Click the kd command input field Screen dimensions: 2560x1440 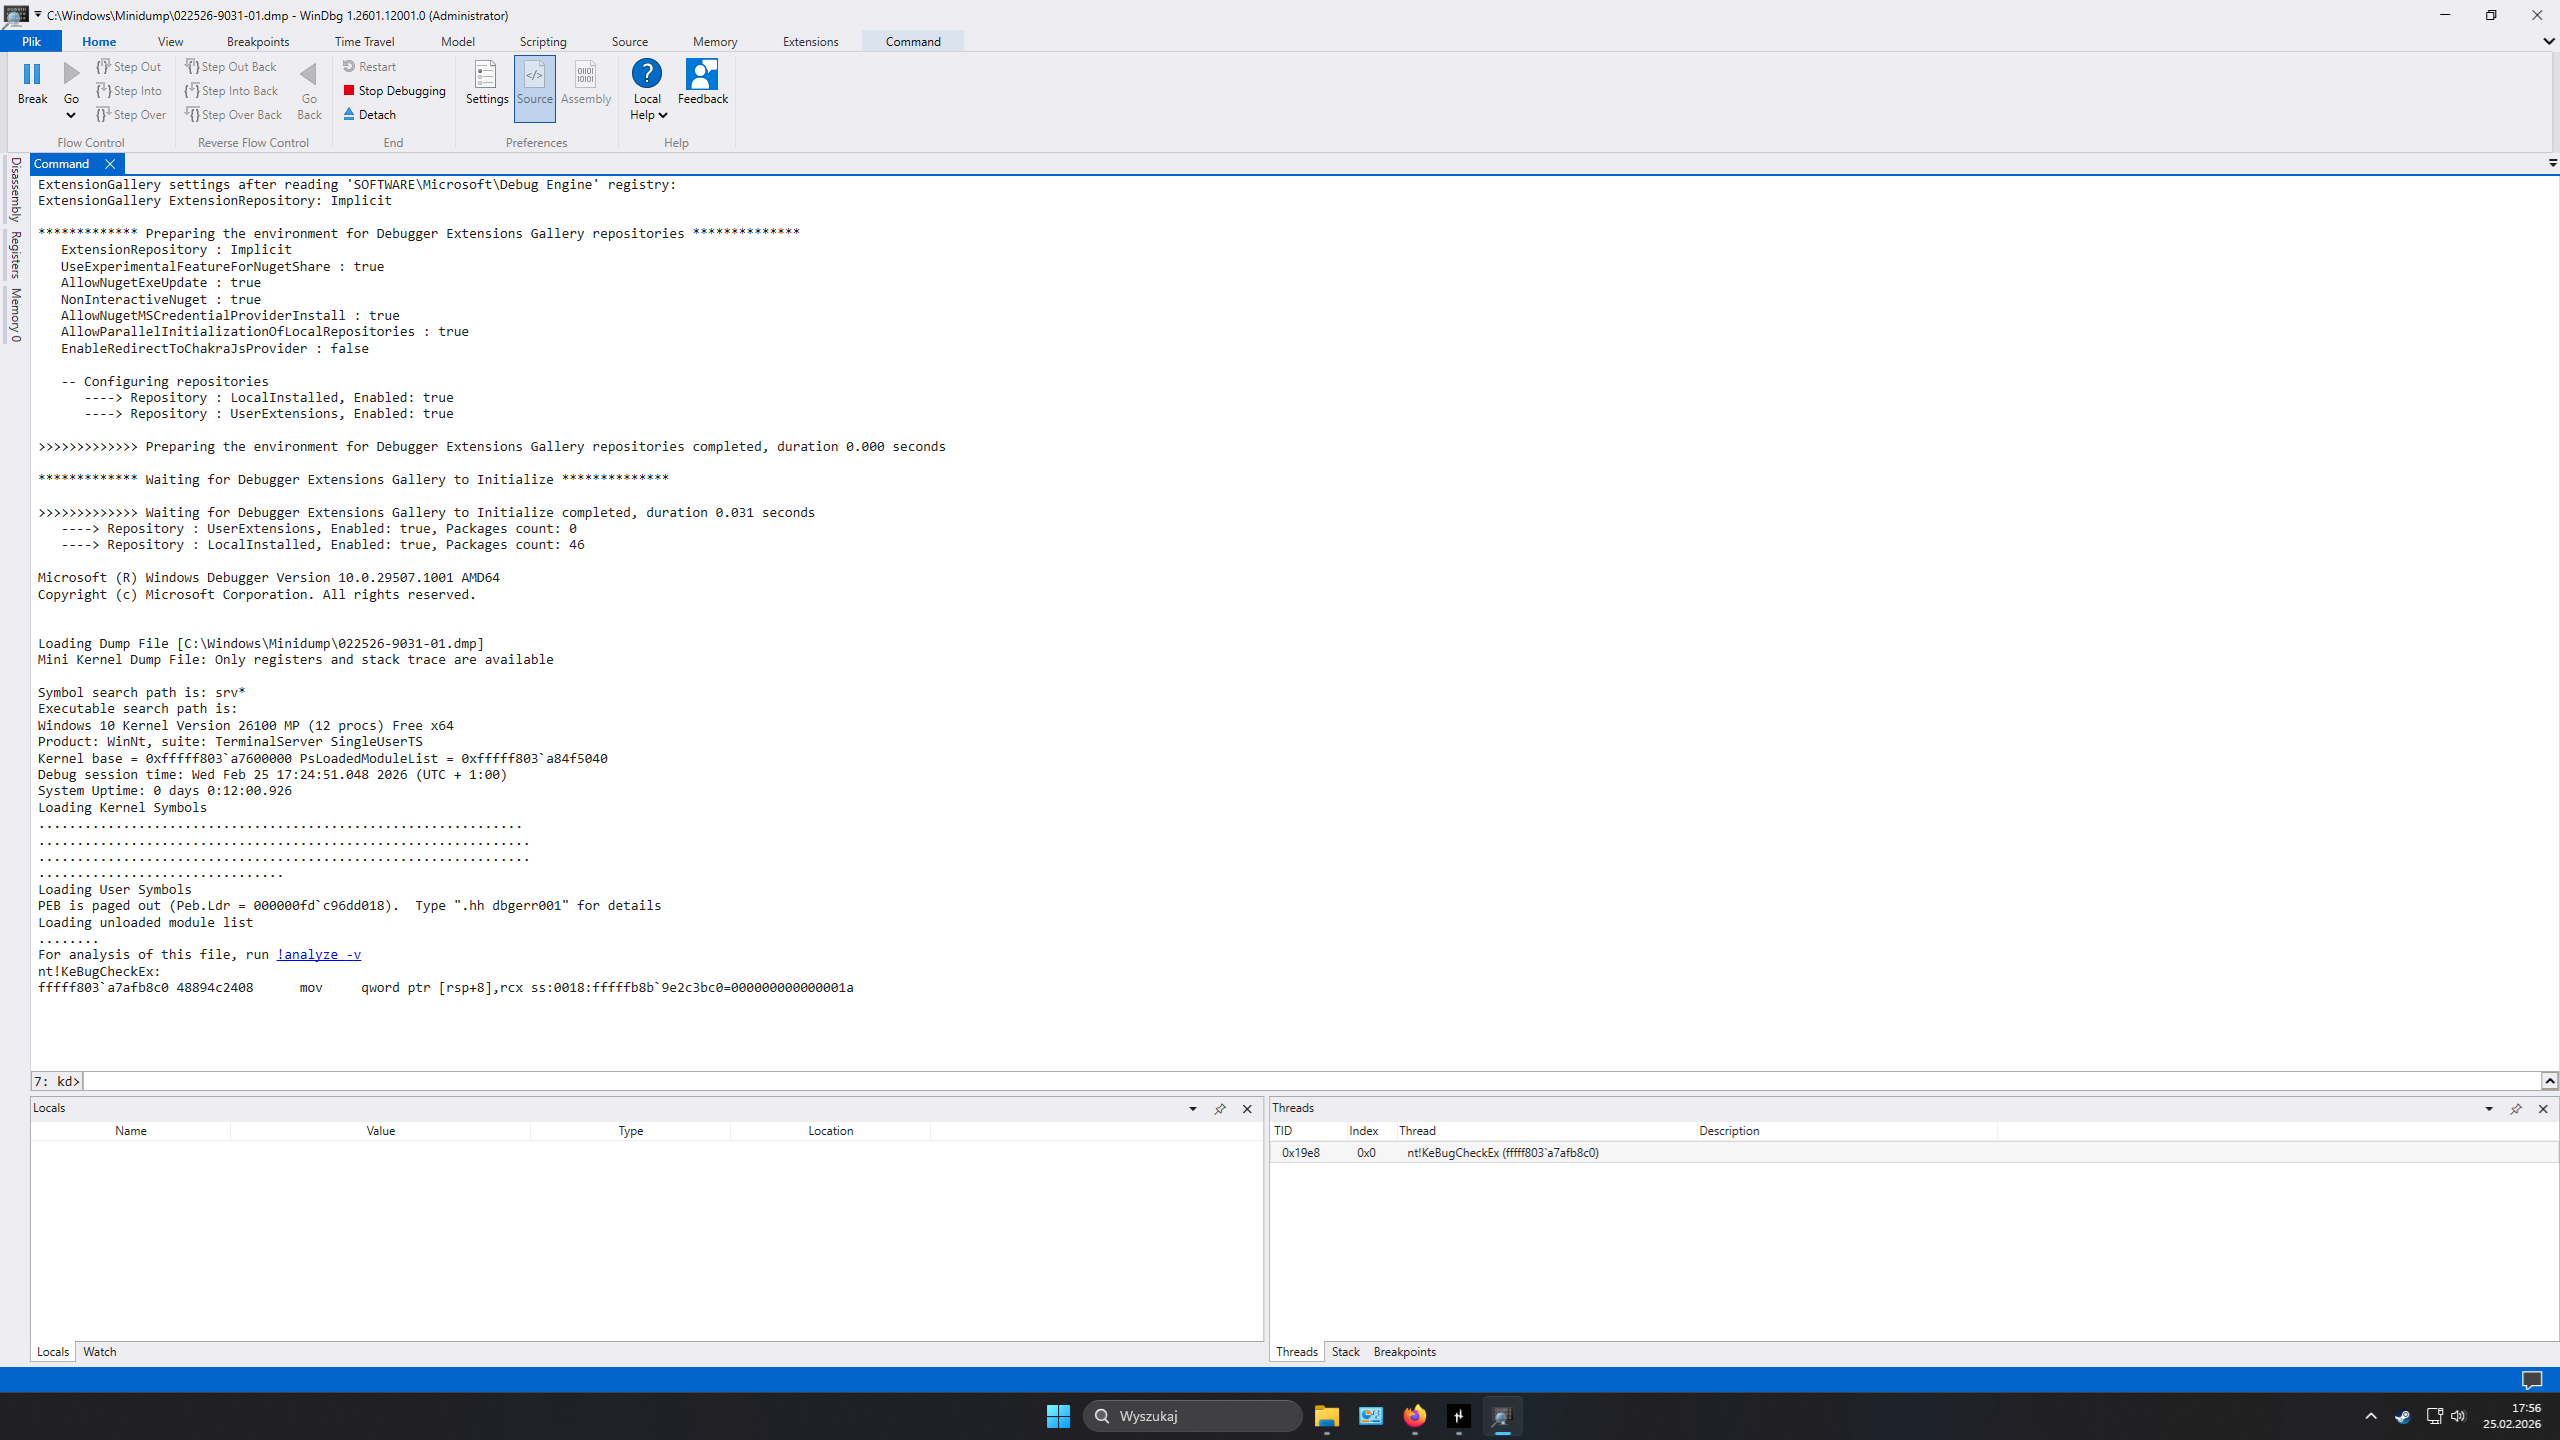point(1300,1081)
